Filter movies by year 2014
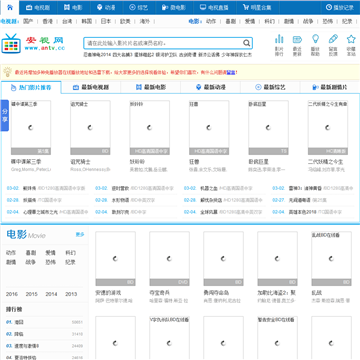This screenshot has width=360, height=360. [51, 294]
